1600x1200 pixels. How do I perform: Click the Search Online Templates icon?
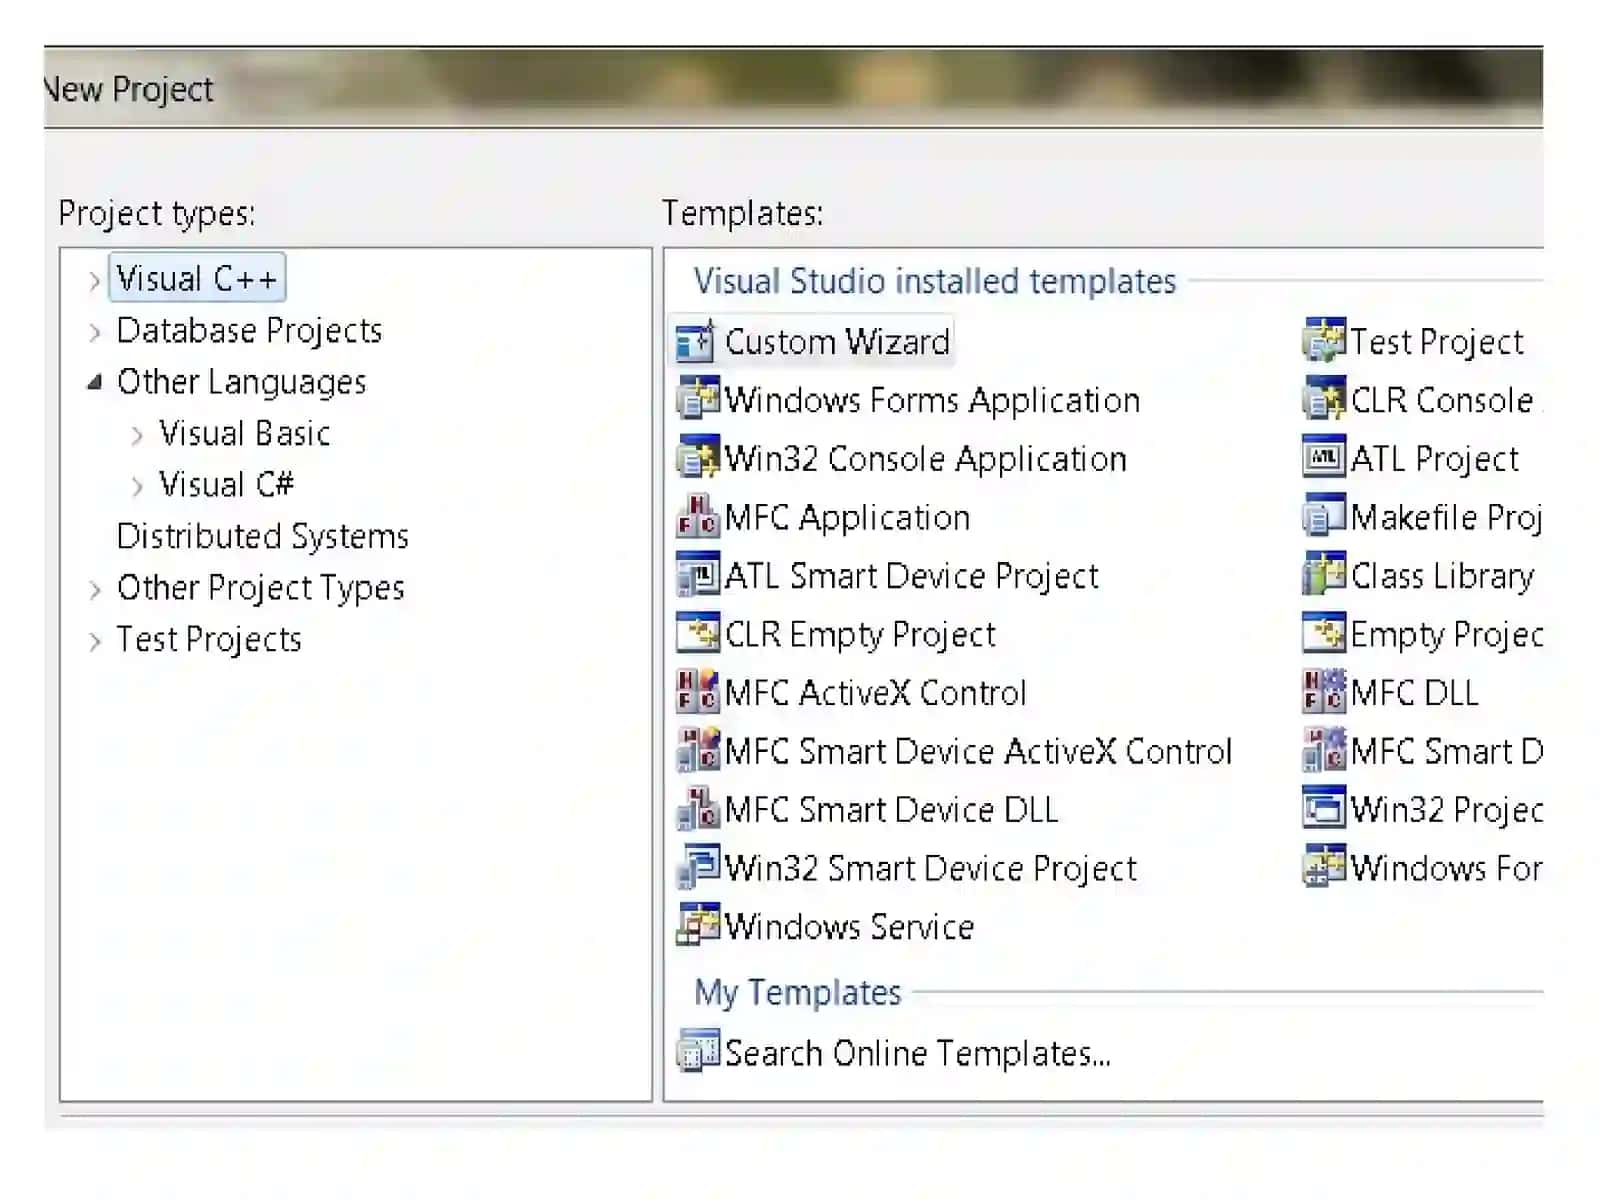[x=697, y=1052]
